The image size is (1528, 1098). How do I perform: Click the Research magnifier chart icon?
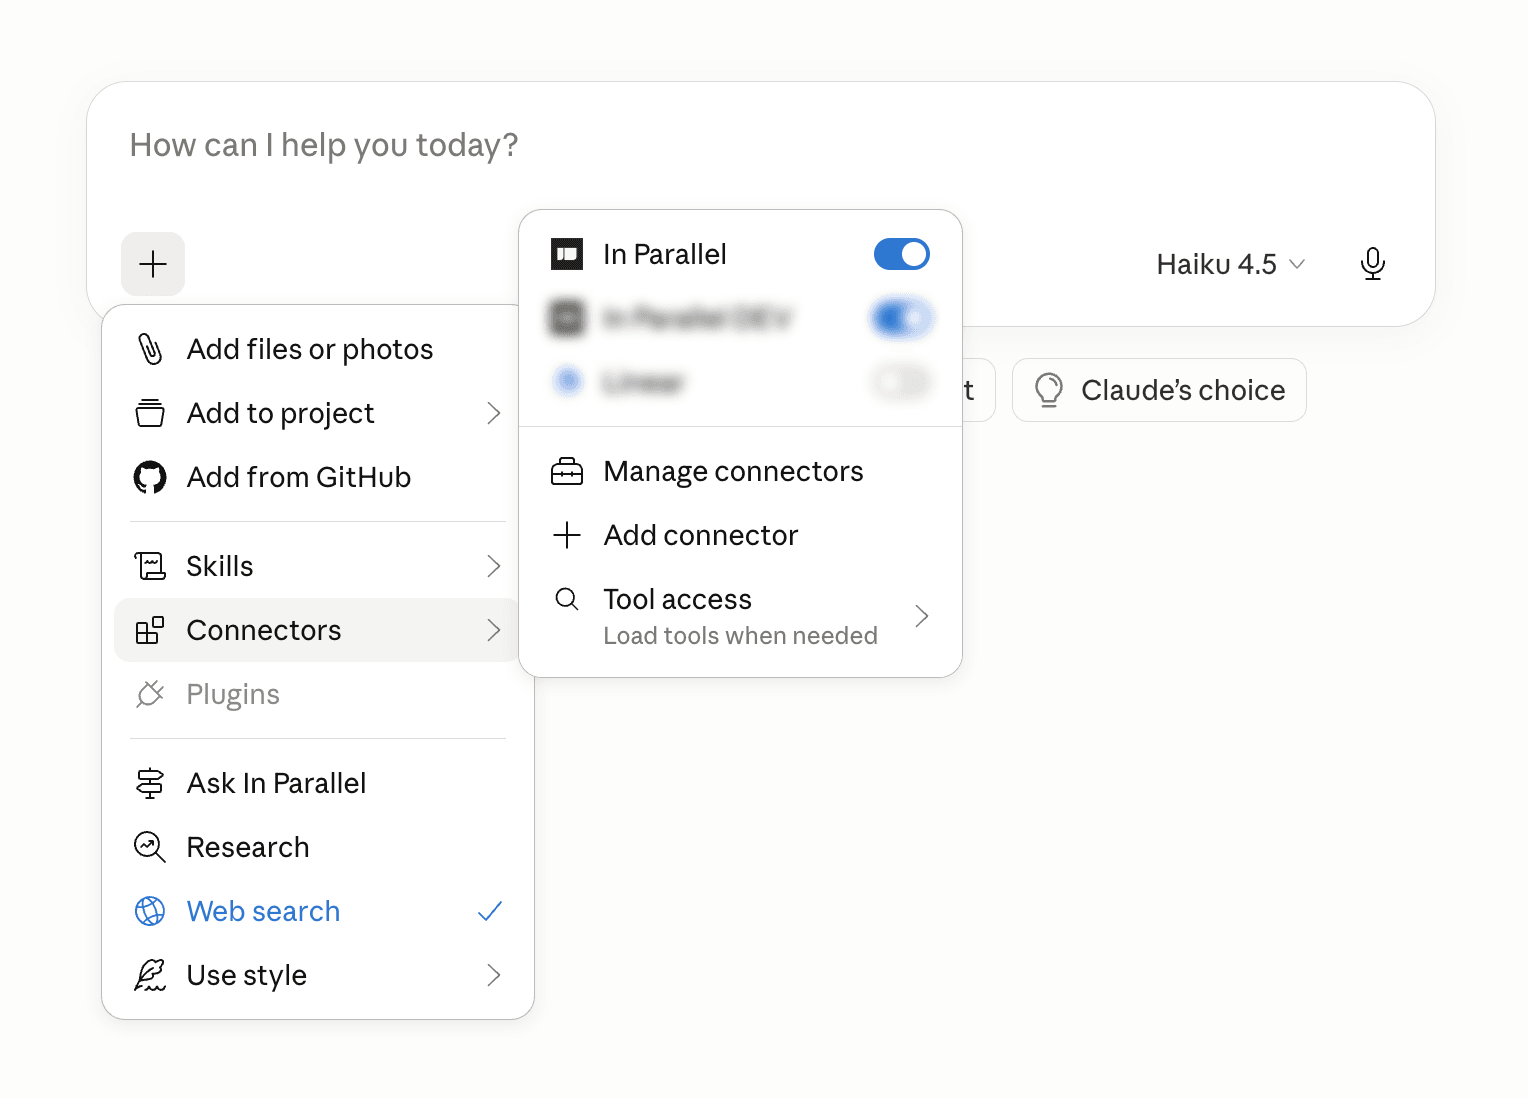(x=150, y=847)
